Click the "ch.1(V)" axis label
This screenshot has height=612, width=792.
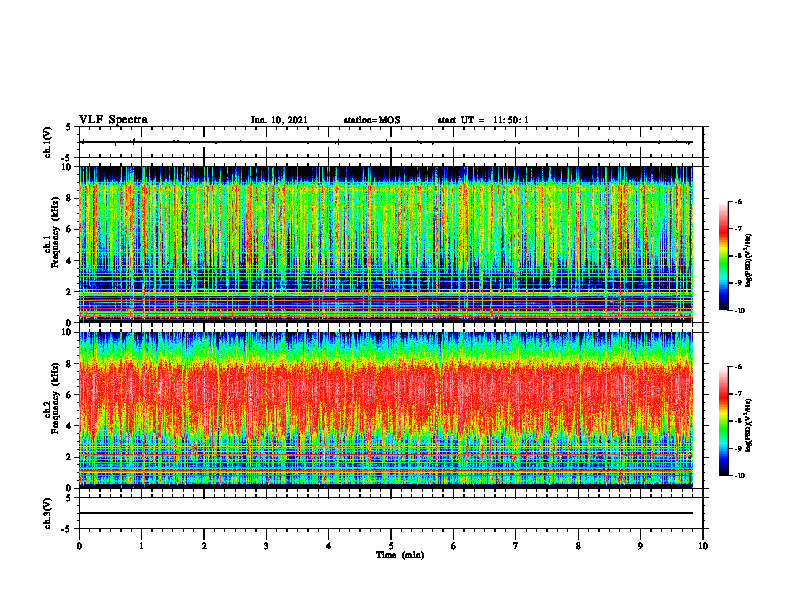point(47,142)
